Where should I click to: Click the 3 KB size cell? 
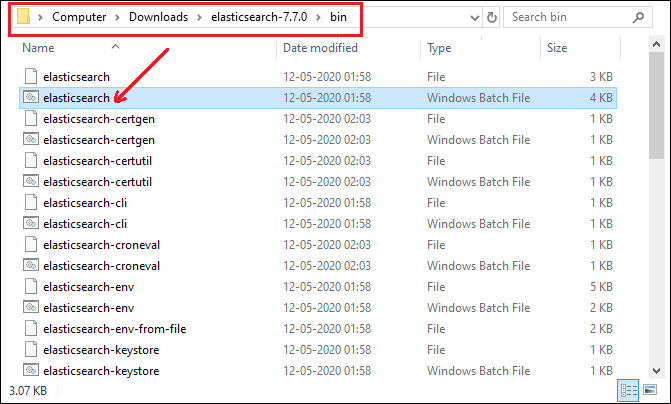point(601,77)
